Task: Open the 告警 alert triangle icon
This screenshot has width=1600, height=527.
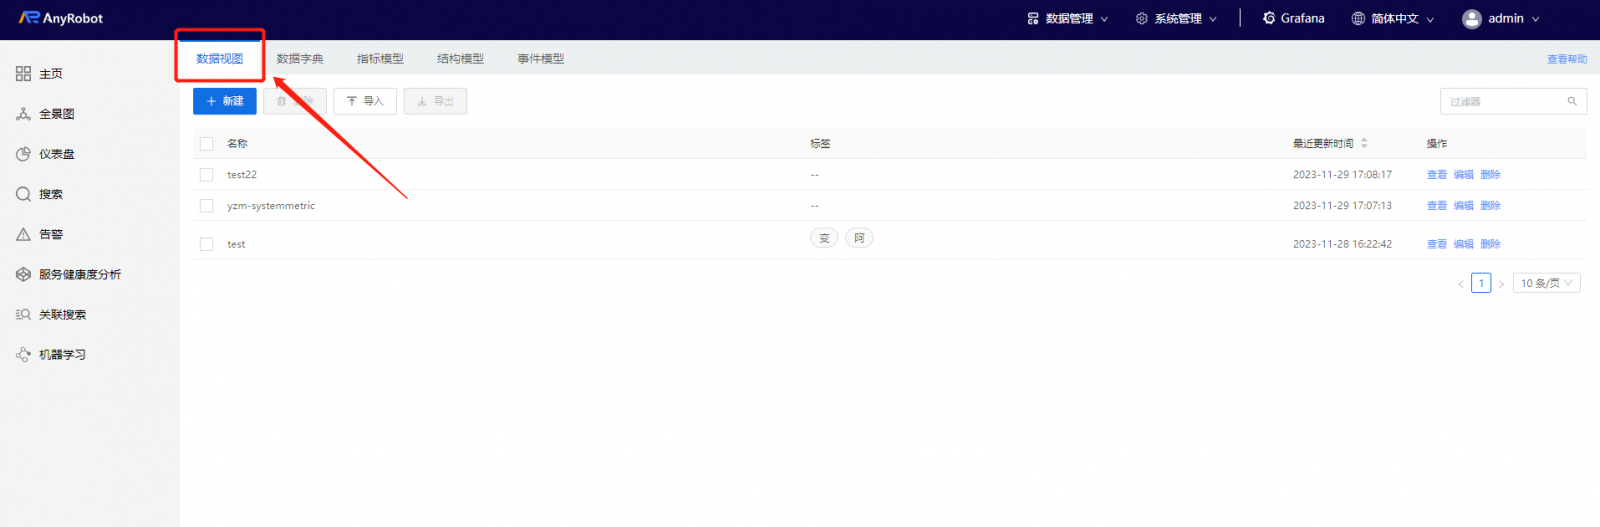Action: coord(23,234)
